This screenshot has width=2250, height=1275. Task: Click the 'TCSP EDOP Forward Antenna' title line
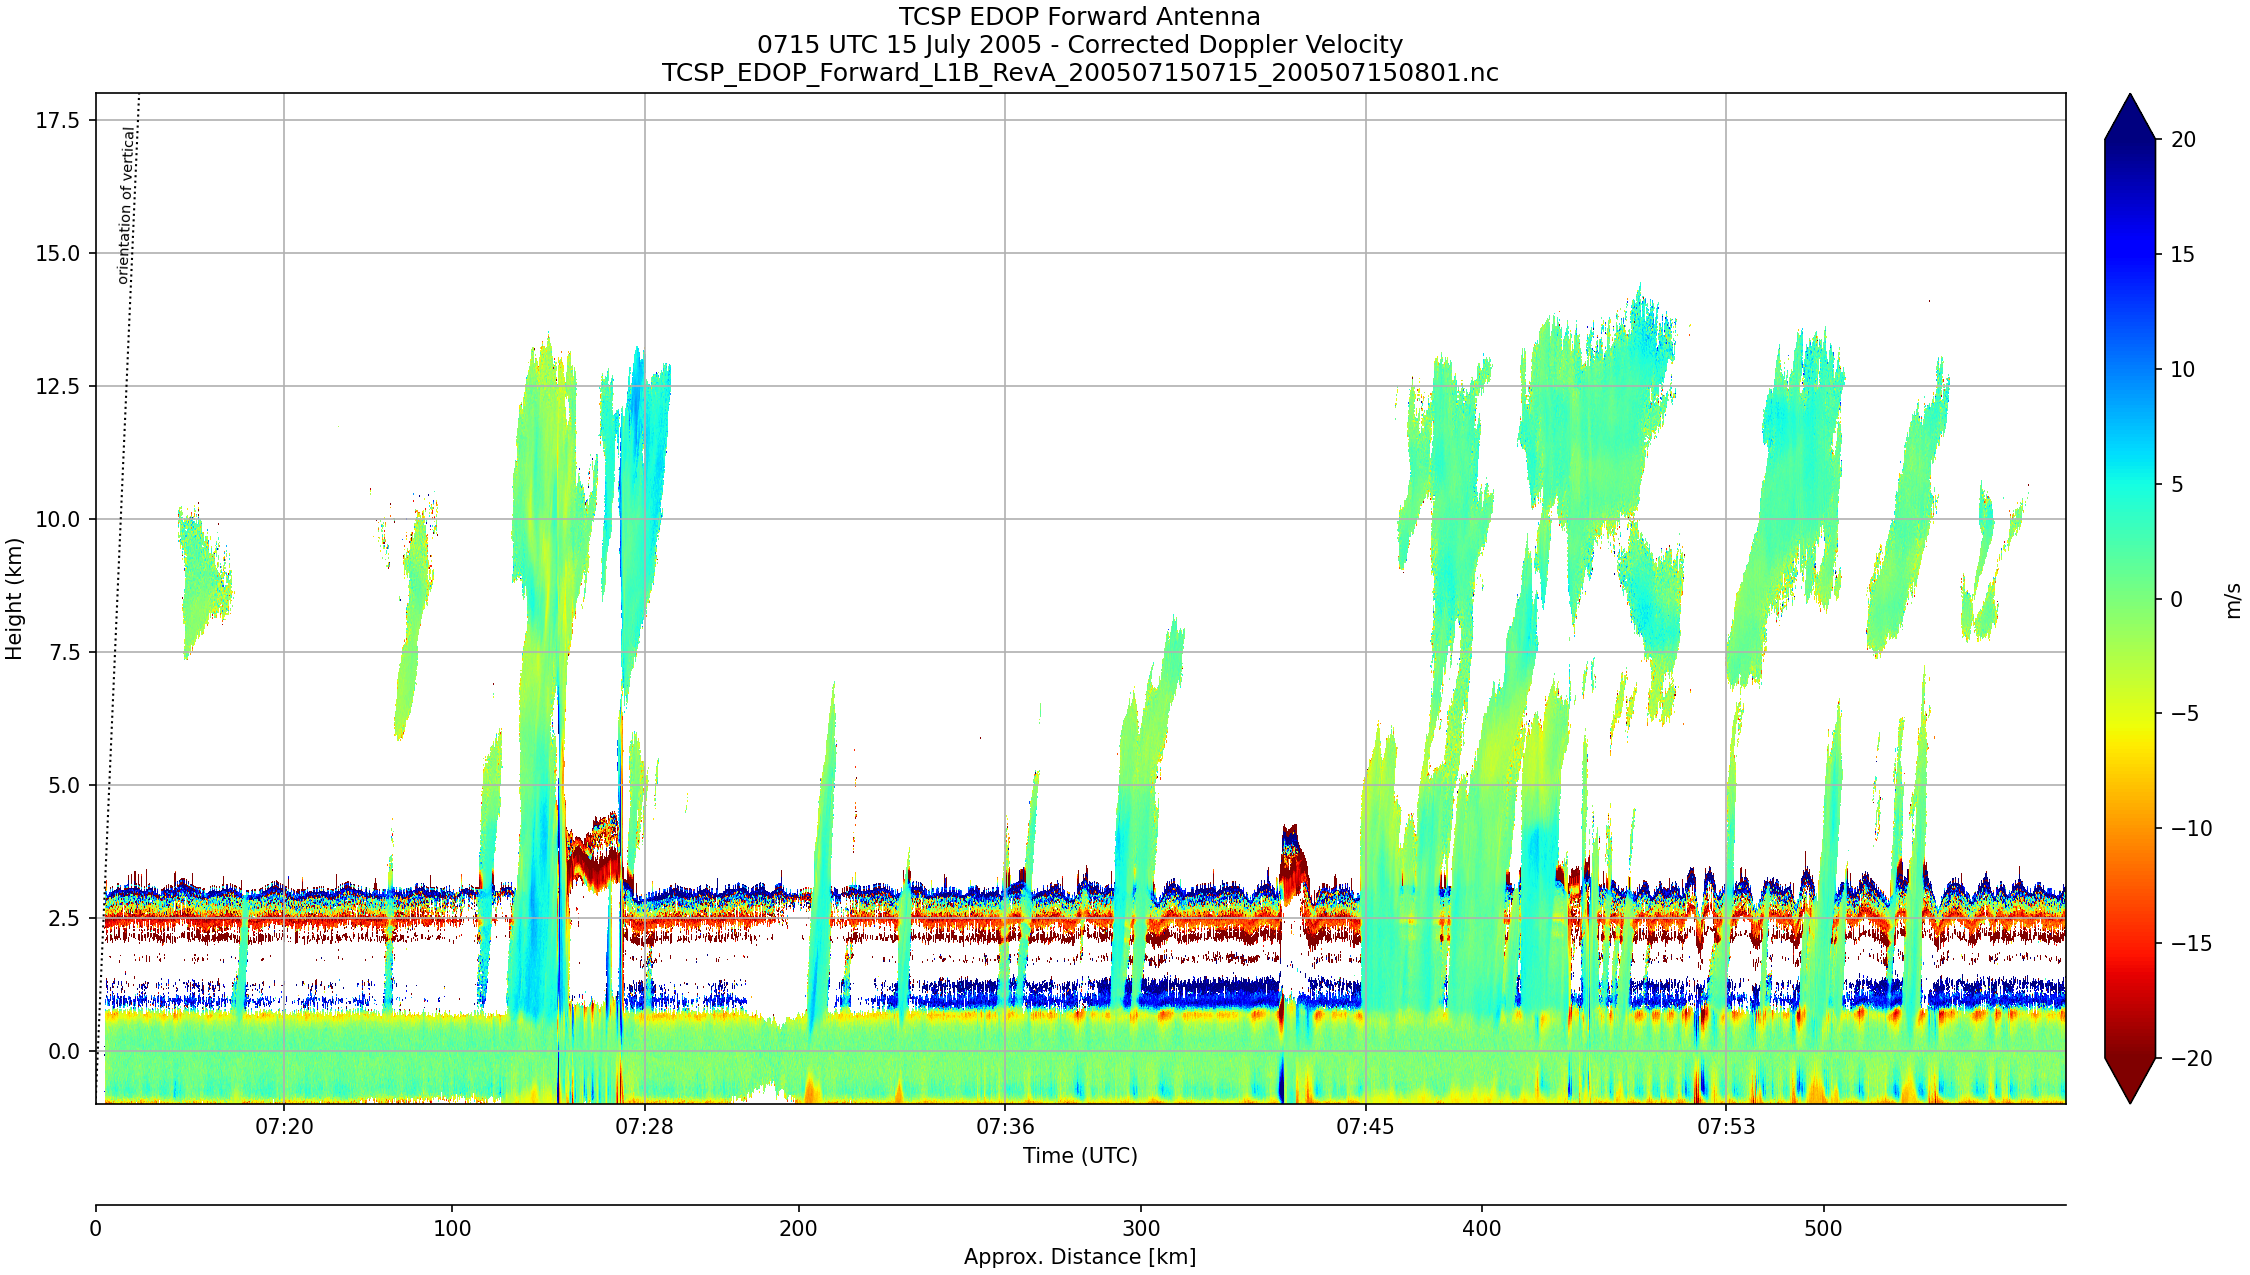click(x=1079, y=17)
